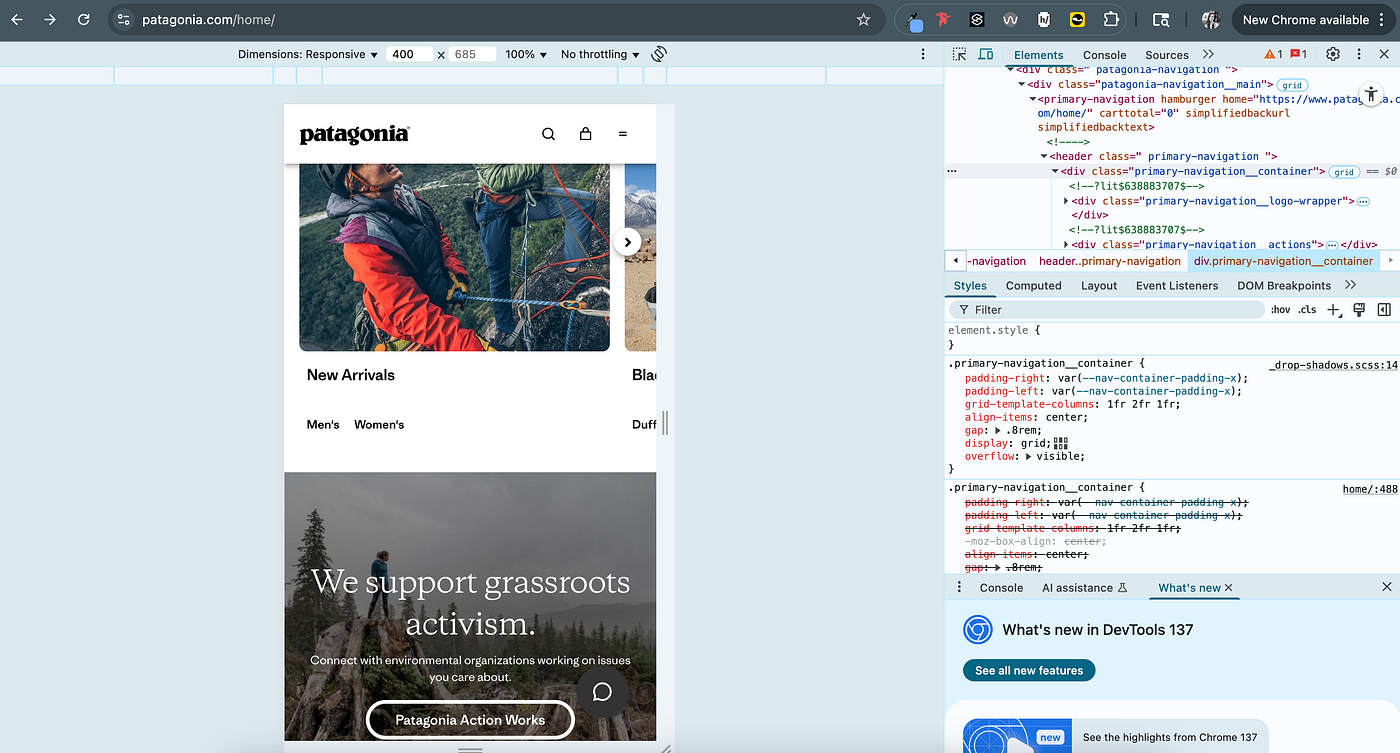Open the black S-logo extension
The image size is (1400, 753).
coord(977,19)
